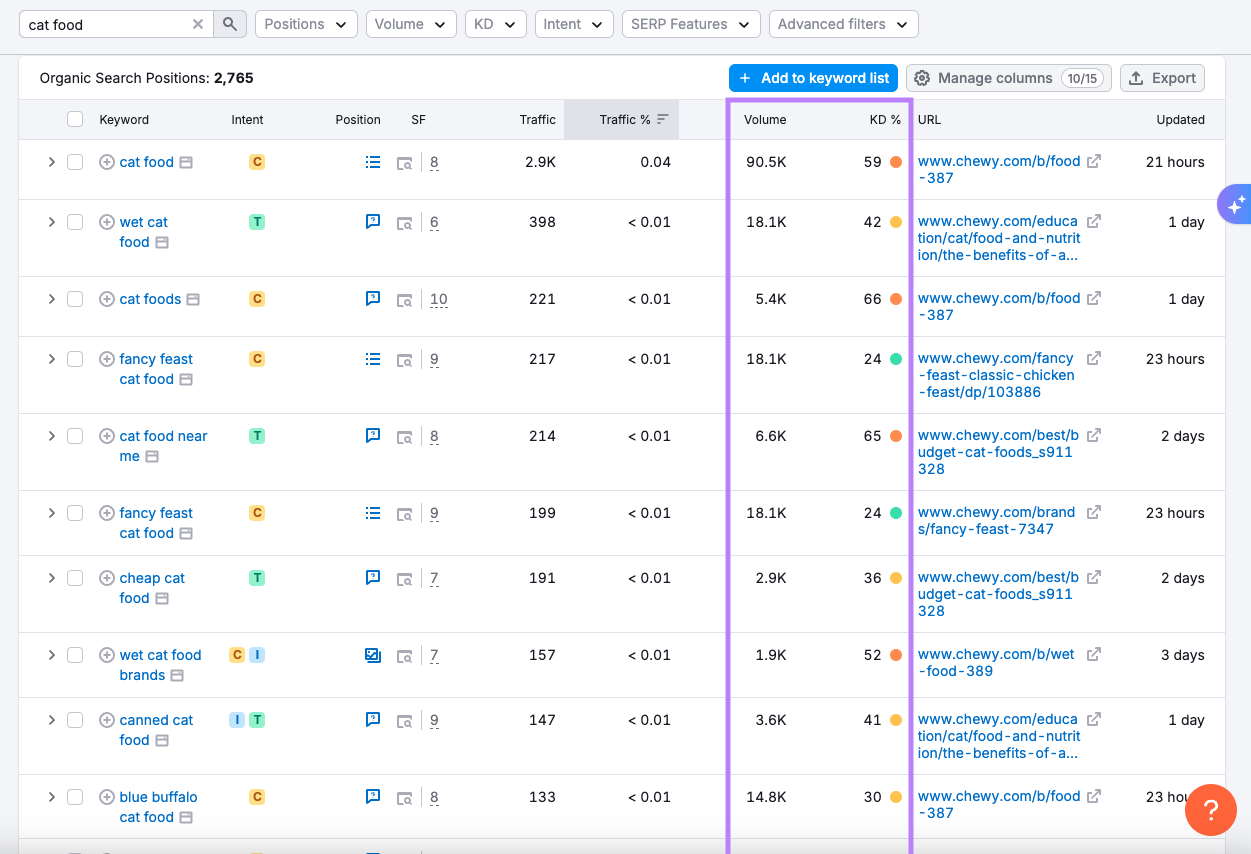Open the Positions filter dropdown
This screenshot has height=854, width=1251.
pos(306,23)
